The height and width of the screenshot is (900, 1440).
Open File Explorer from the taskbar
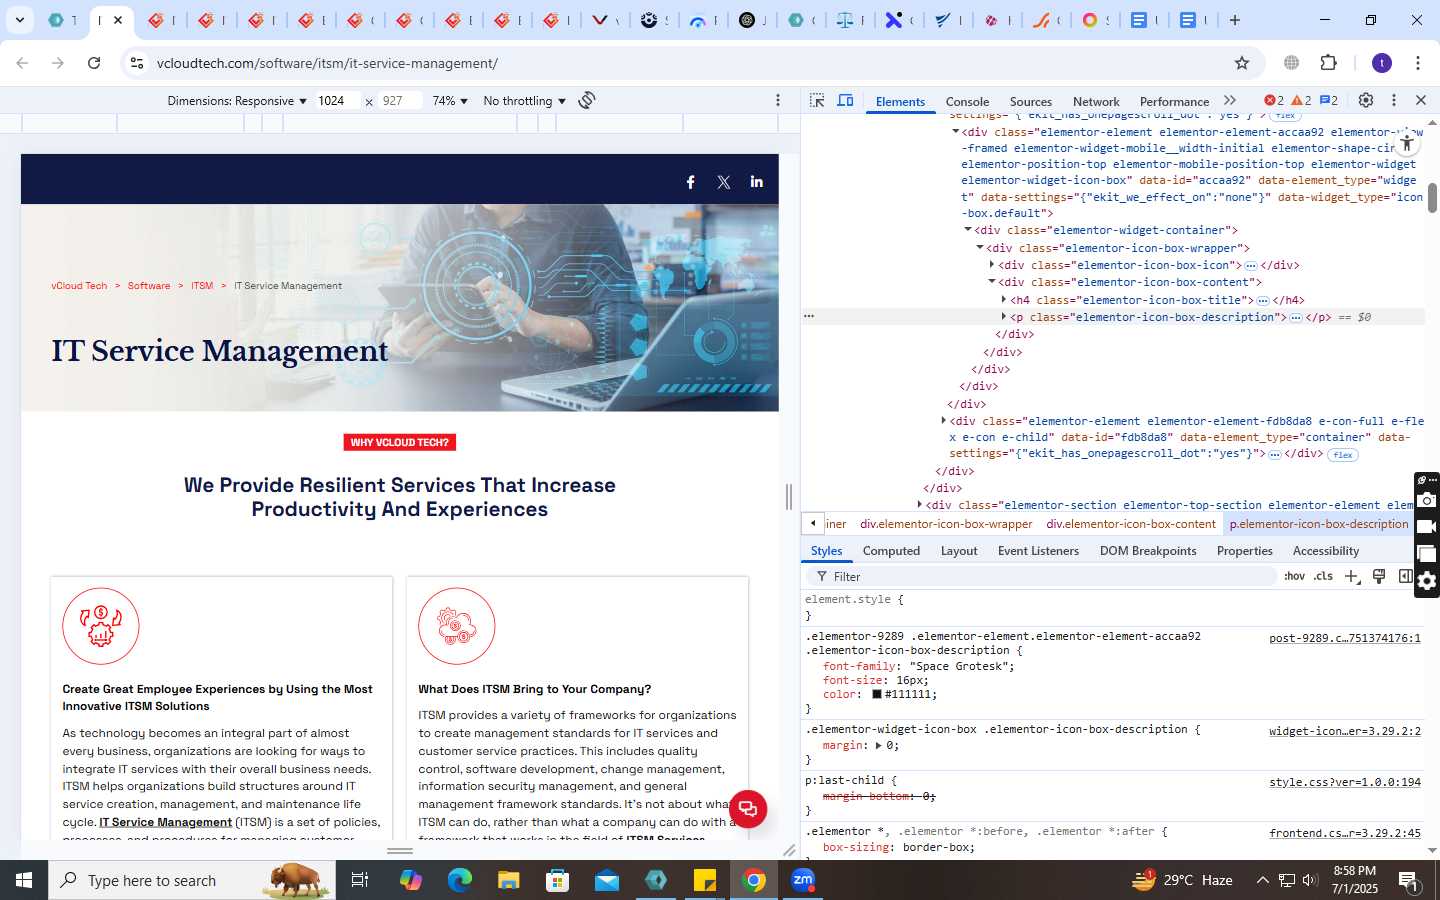click(x=509, y=880)
